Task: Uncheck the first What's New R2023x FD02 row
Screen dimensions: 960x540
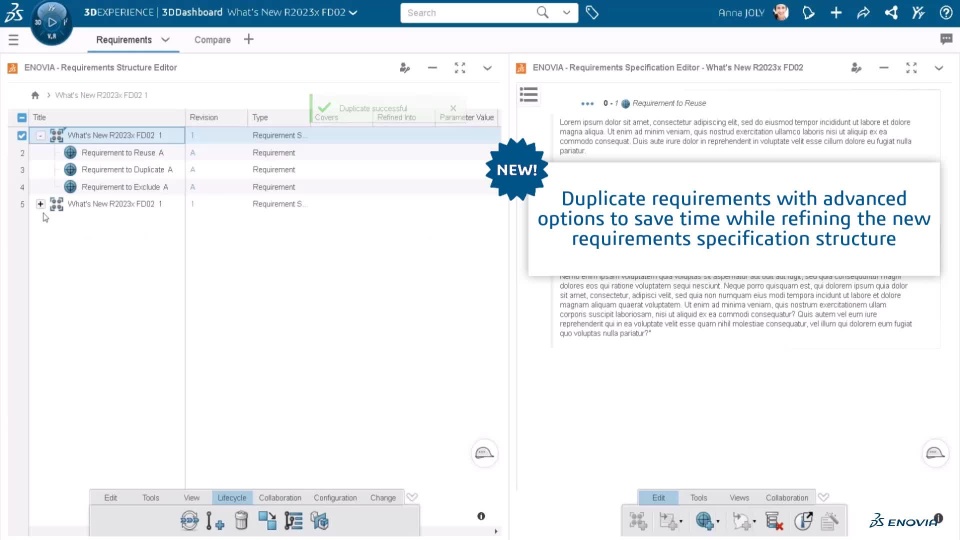Action: (21, 135)
